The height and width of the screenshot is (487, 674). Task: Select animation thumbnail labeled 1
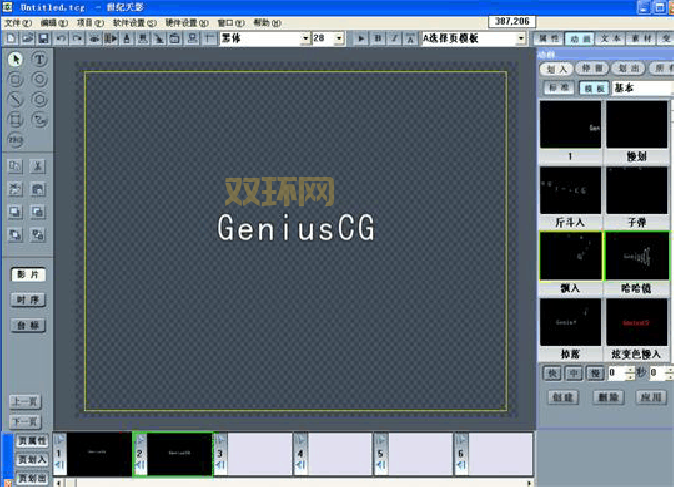(570, 125)
